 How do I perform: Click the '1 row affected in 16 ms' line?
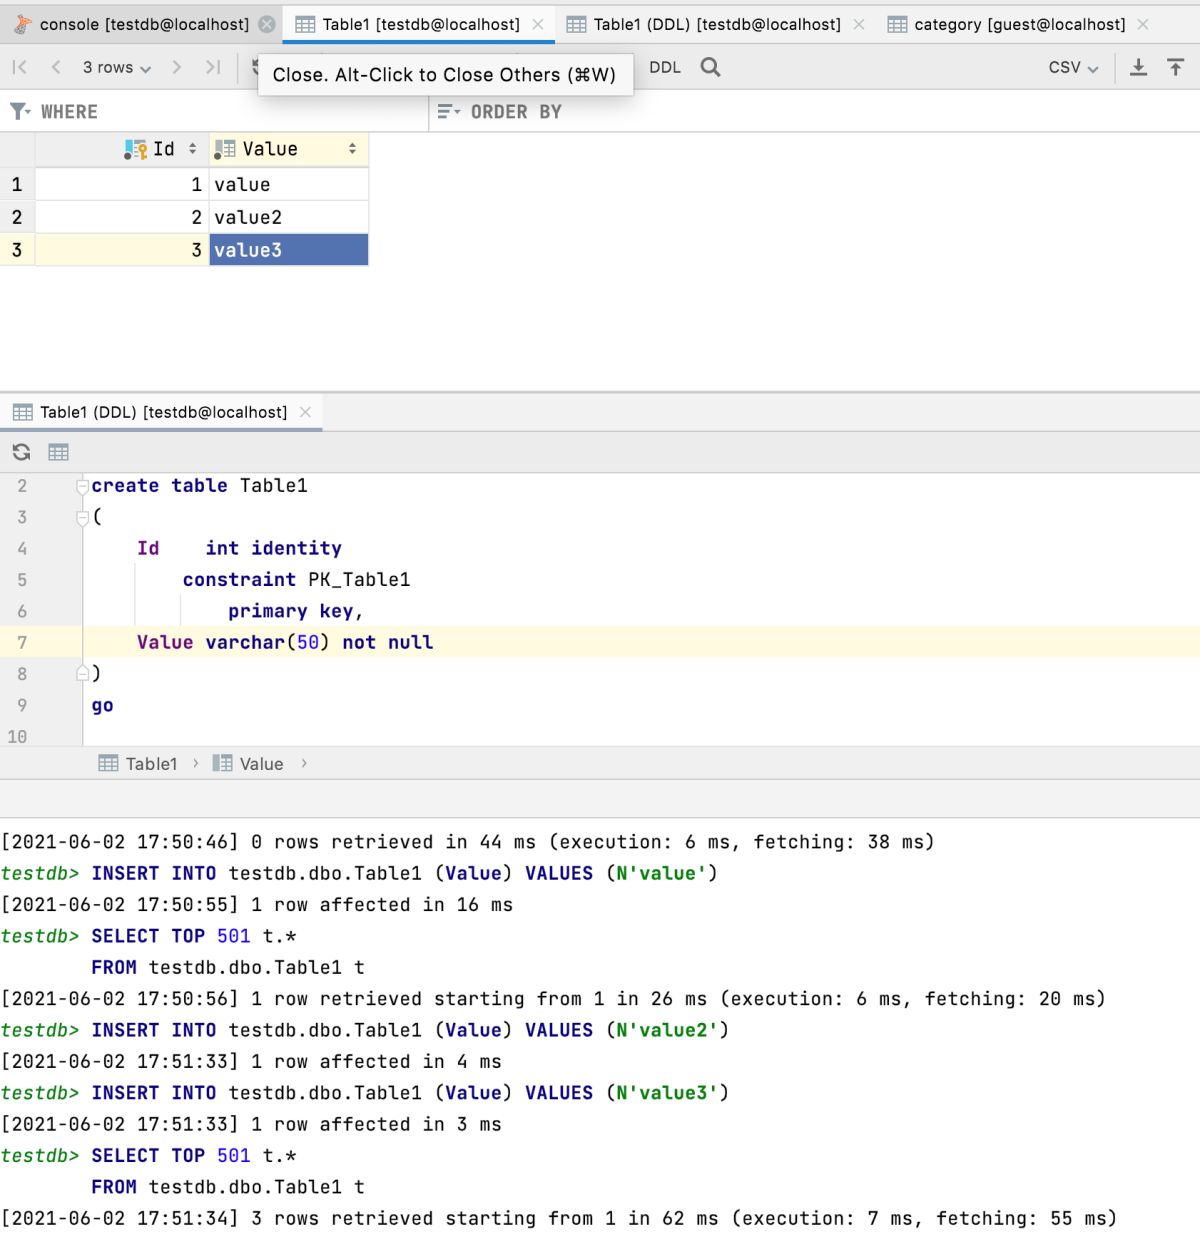pos(257,905)
